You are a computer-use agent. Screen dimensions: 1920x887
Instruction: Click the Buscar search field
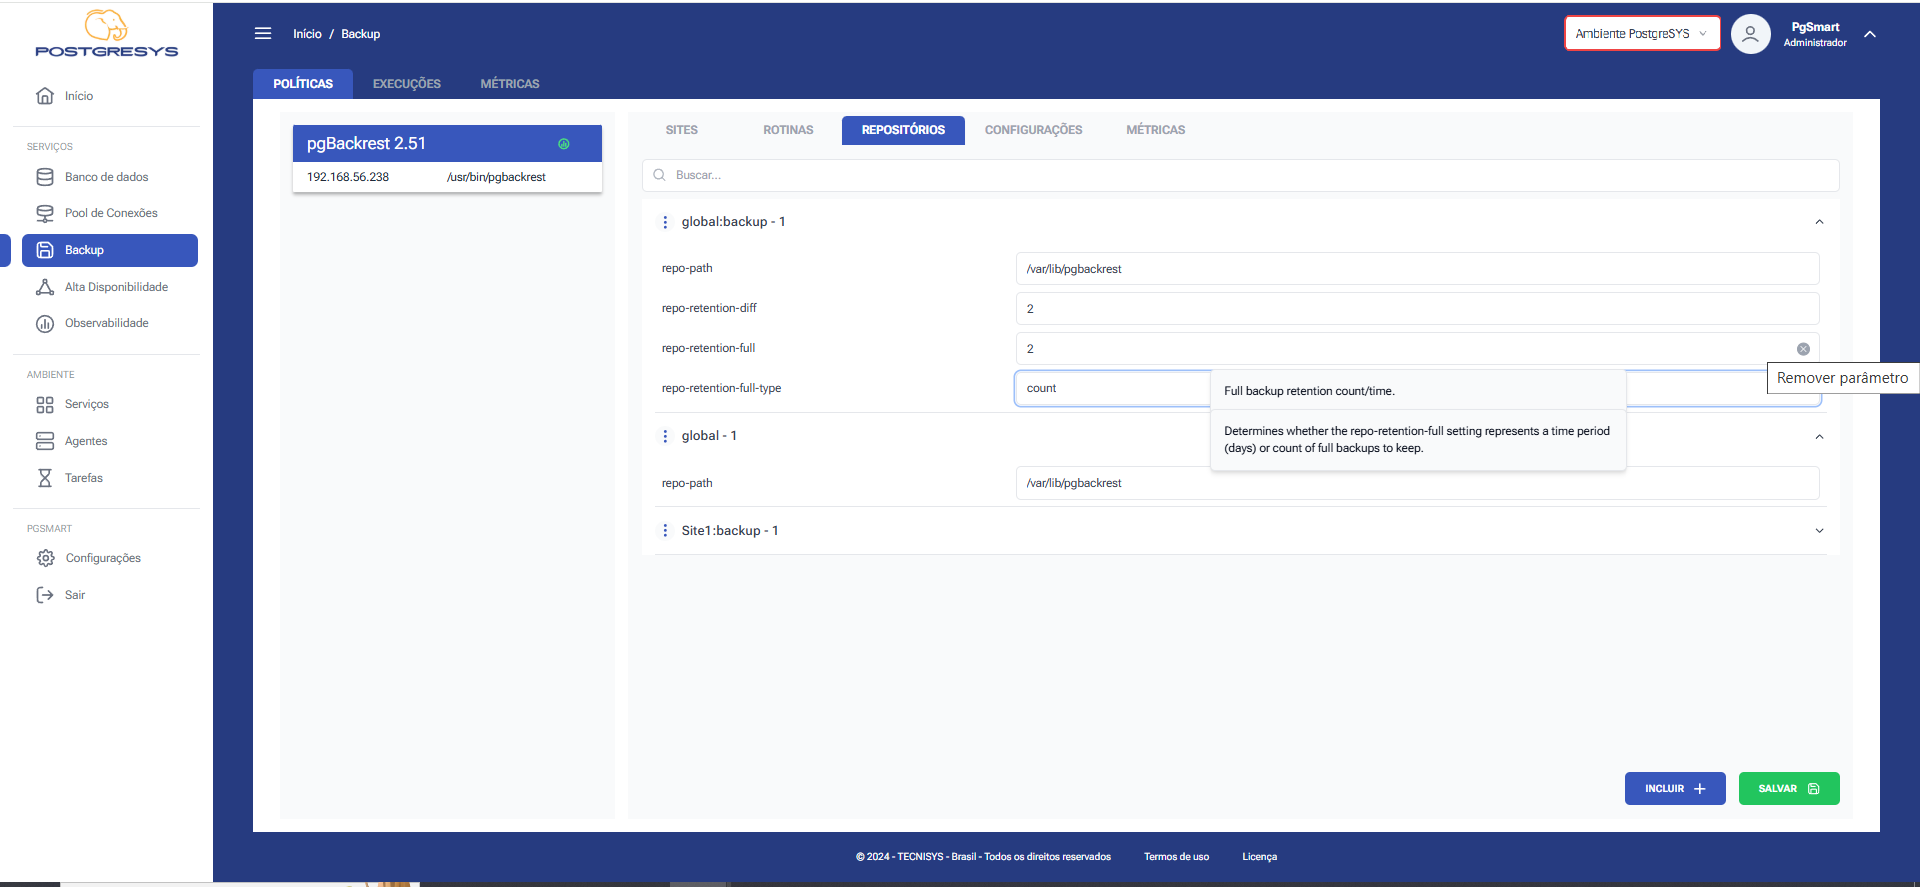(x=1240, y=175)
